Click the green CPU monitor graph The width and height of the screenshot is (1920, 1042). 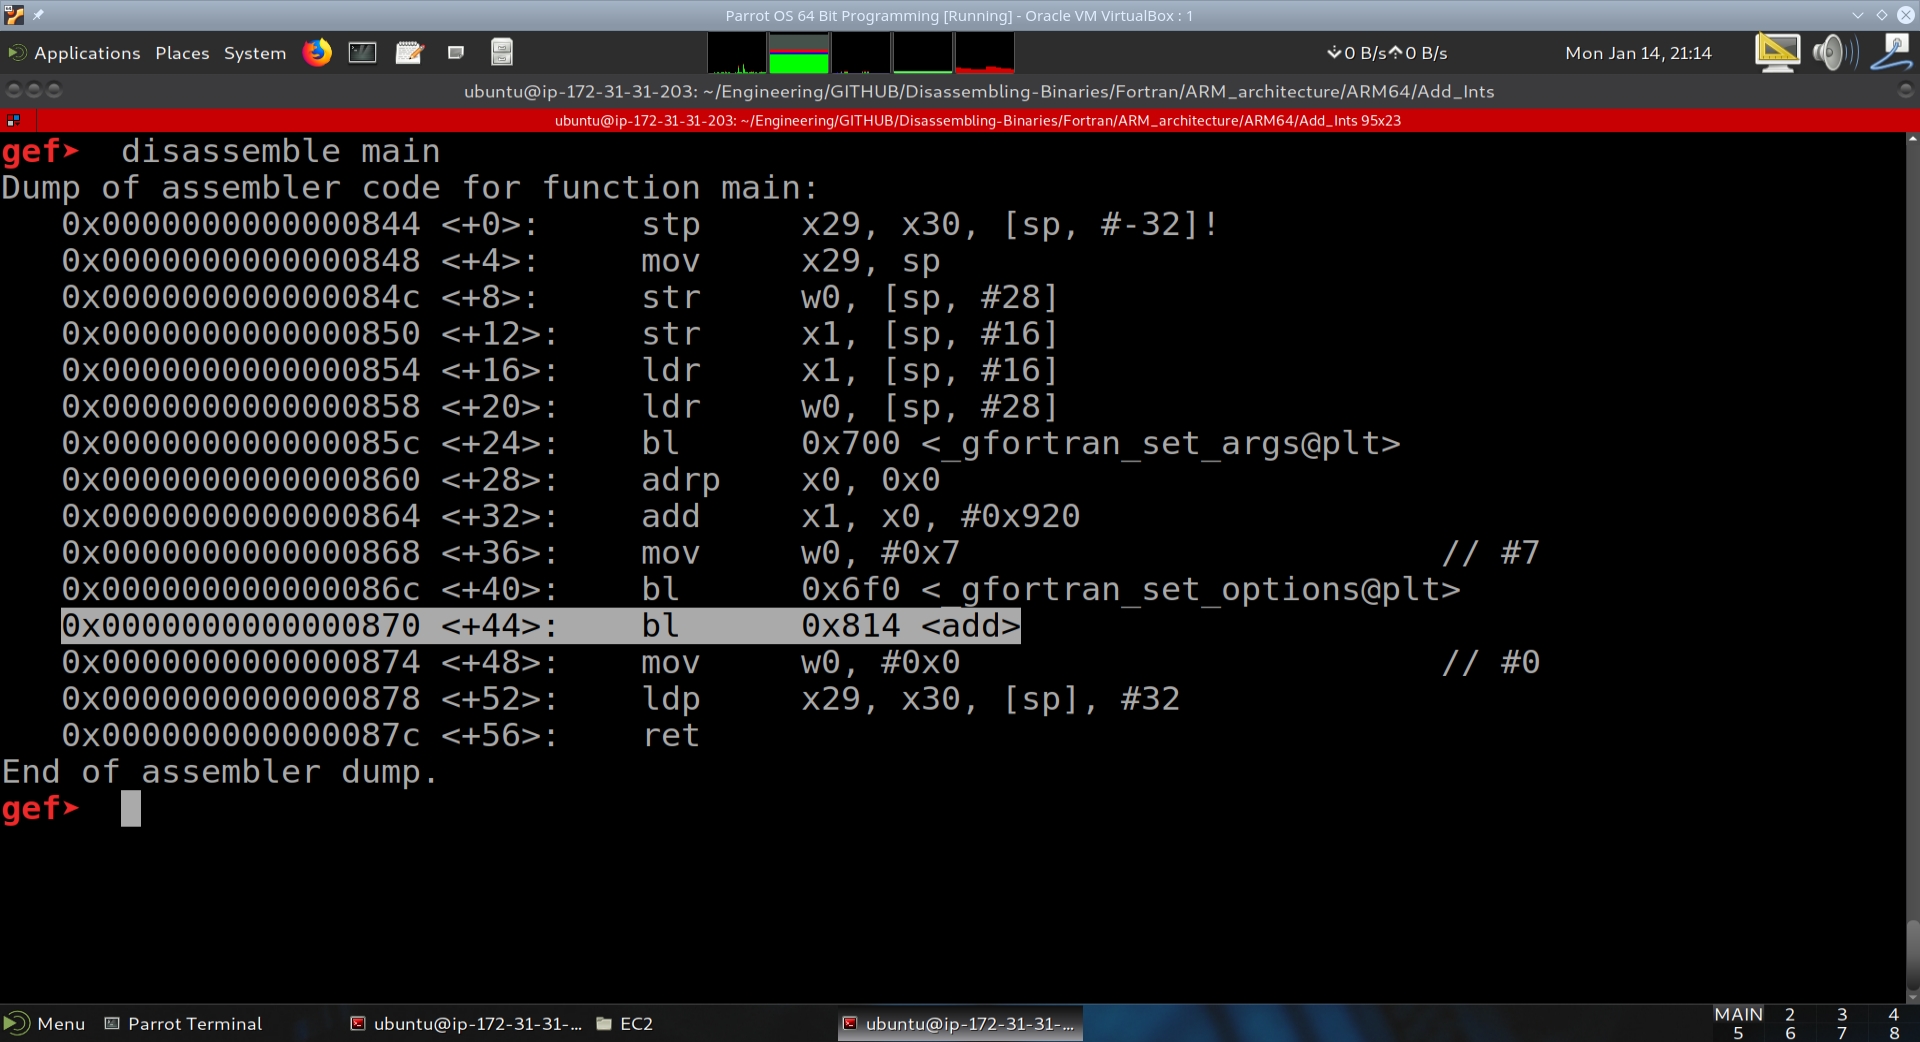pos(798,53)
